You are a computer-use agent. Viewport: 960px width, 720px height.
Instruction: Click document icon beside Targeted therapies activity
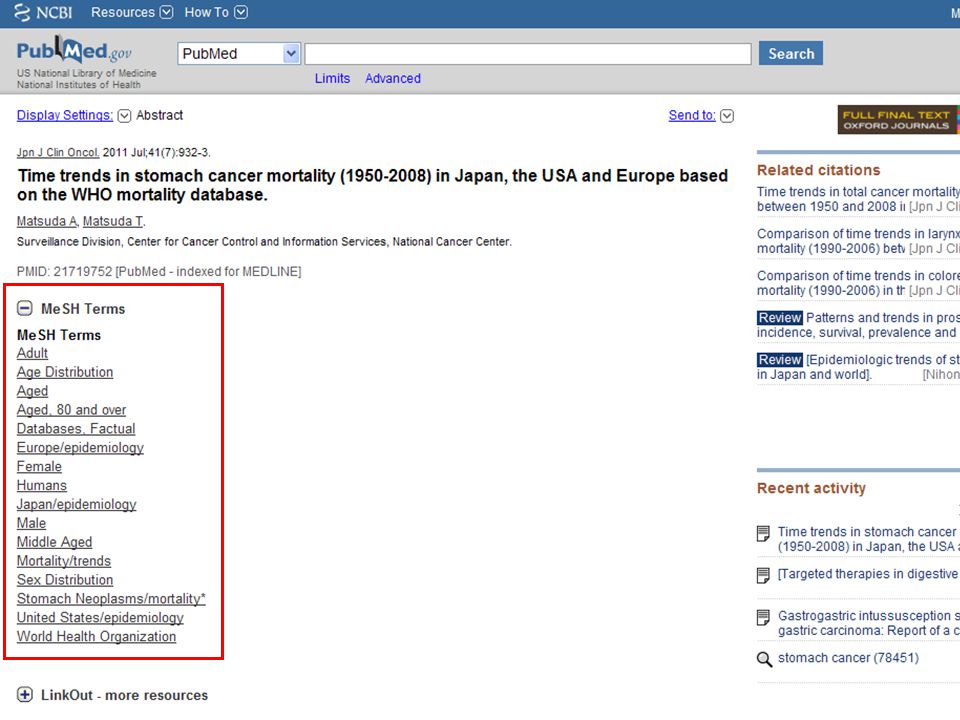click(763, 576)
